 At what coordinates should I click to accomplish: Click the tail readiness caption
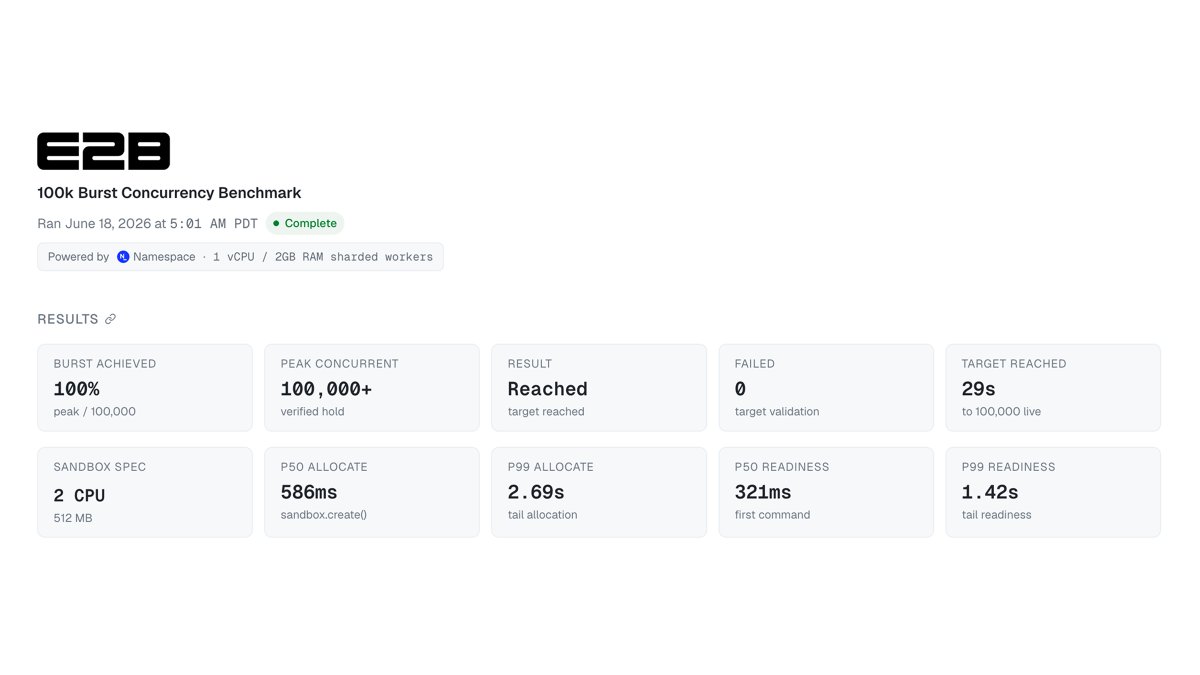pos(997,515)
